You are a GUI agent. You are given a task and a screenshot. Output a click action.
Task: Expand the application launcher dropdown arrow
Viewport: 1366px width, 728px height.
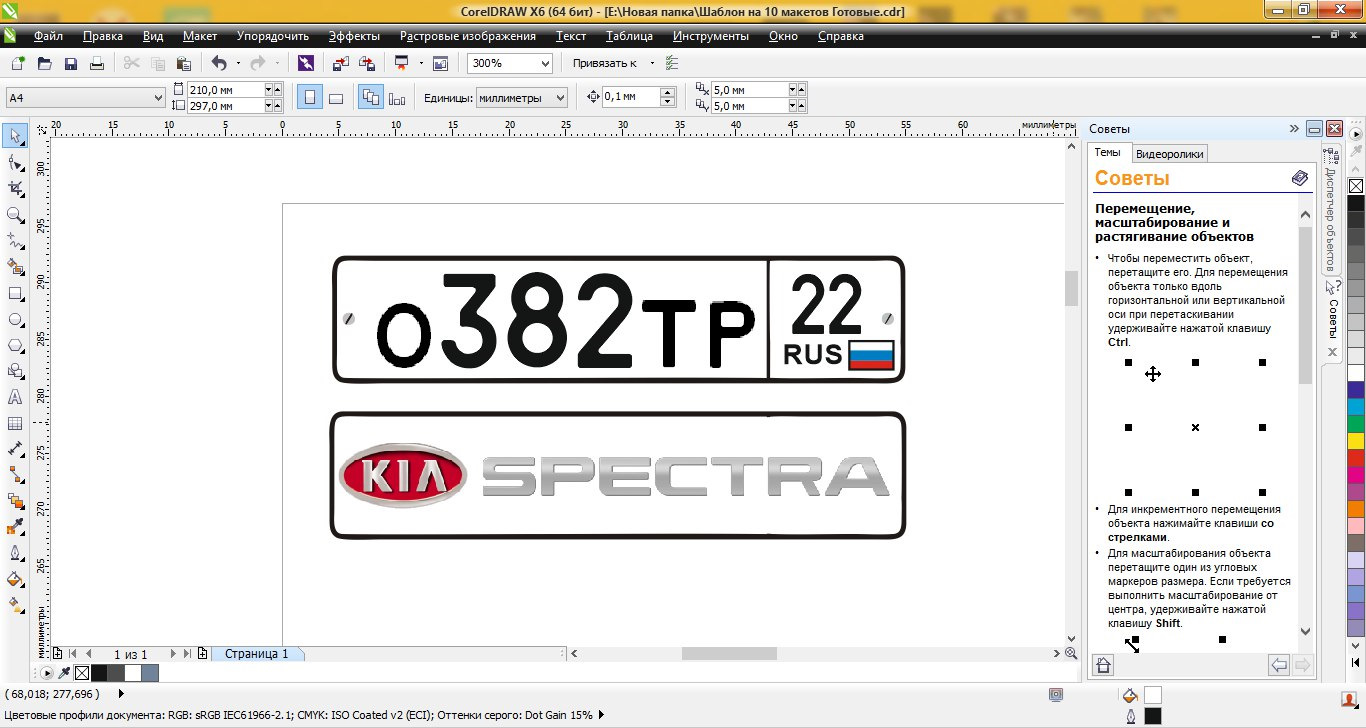tap(421, 63)
